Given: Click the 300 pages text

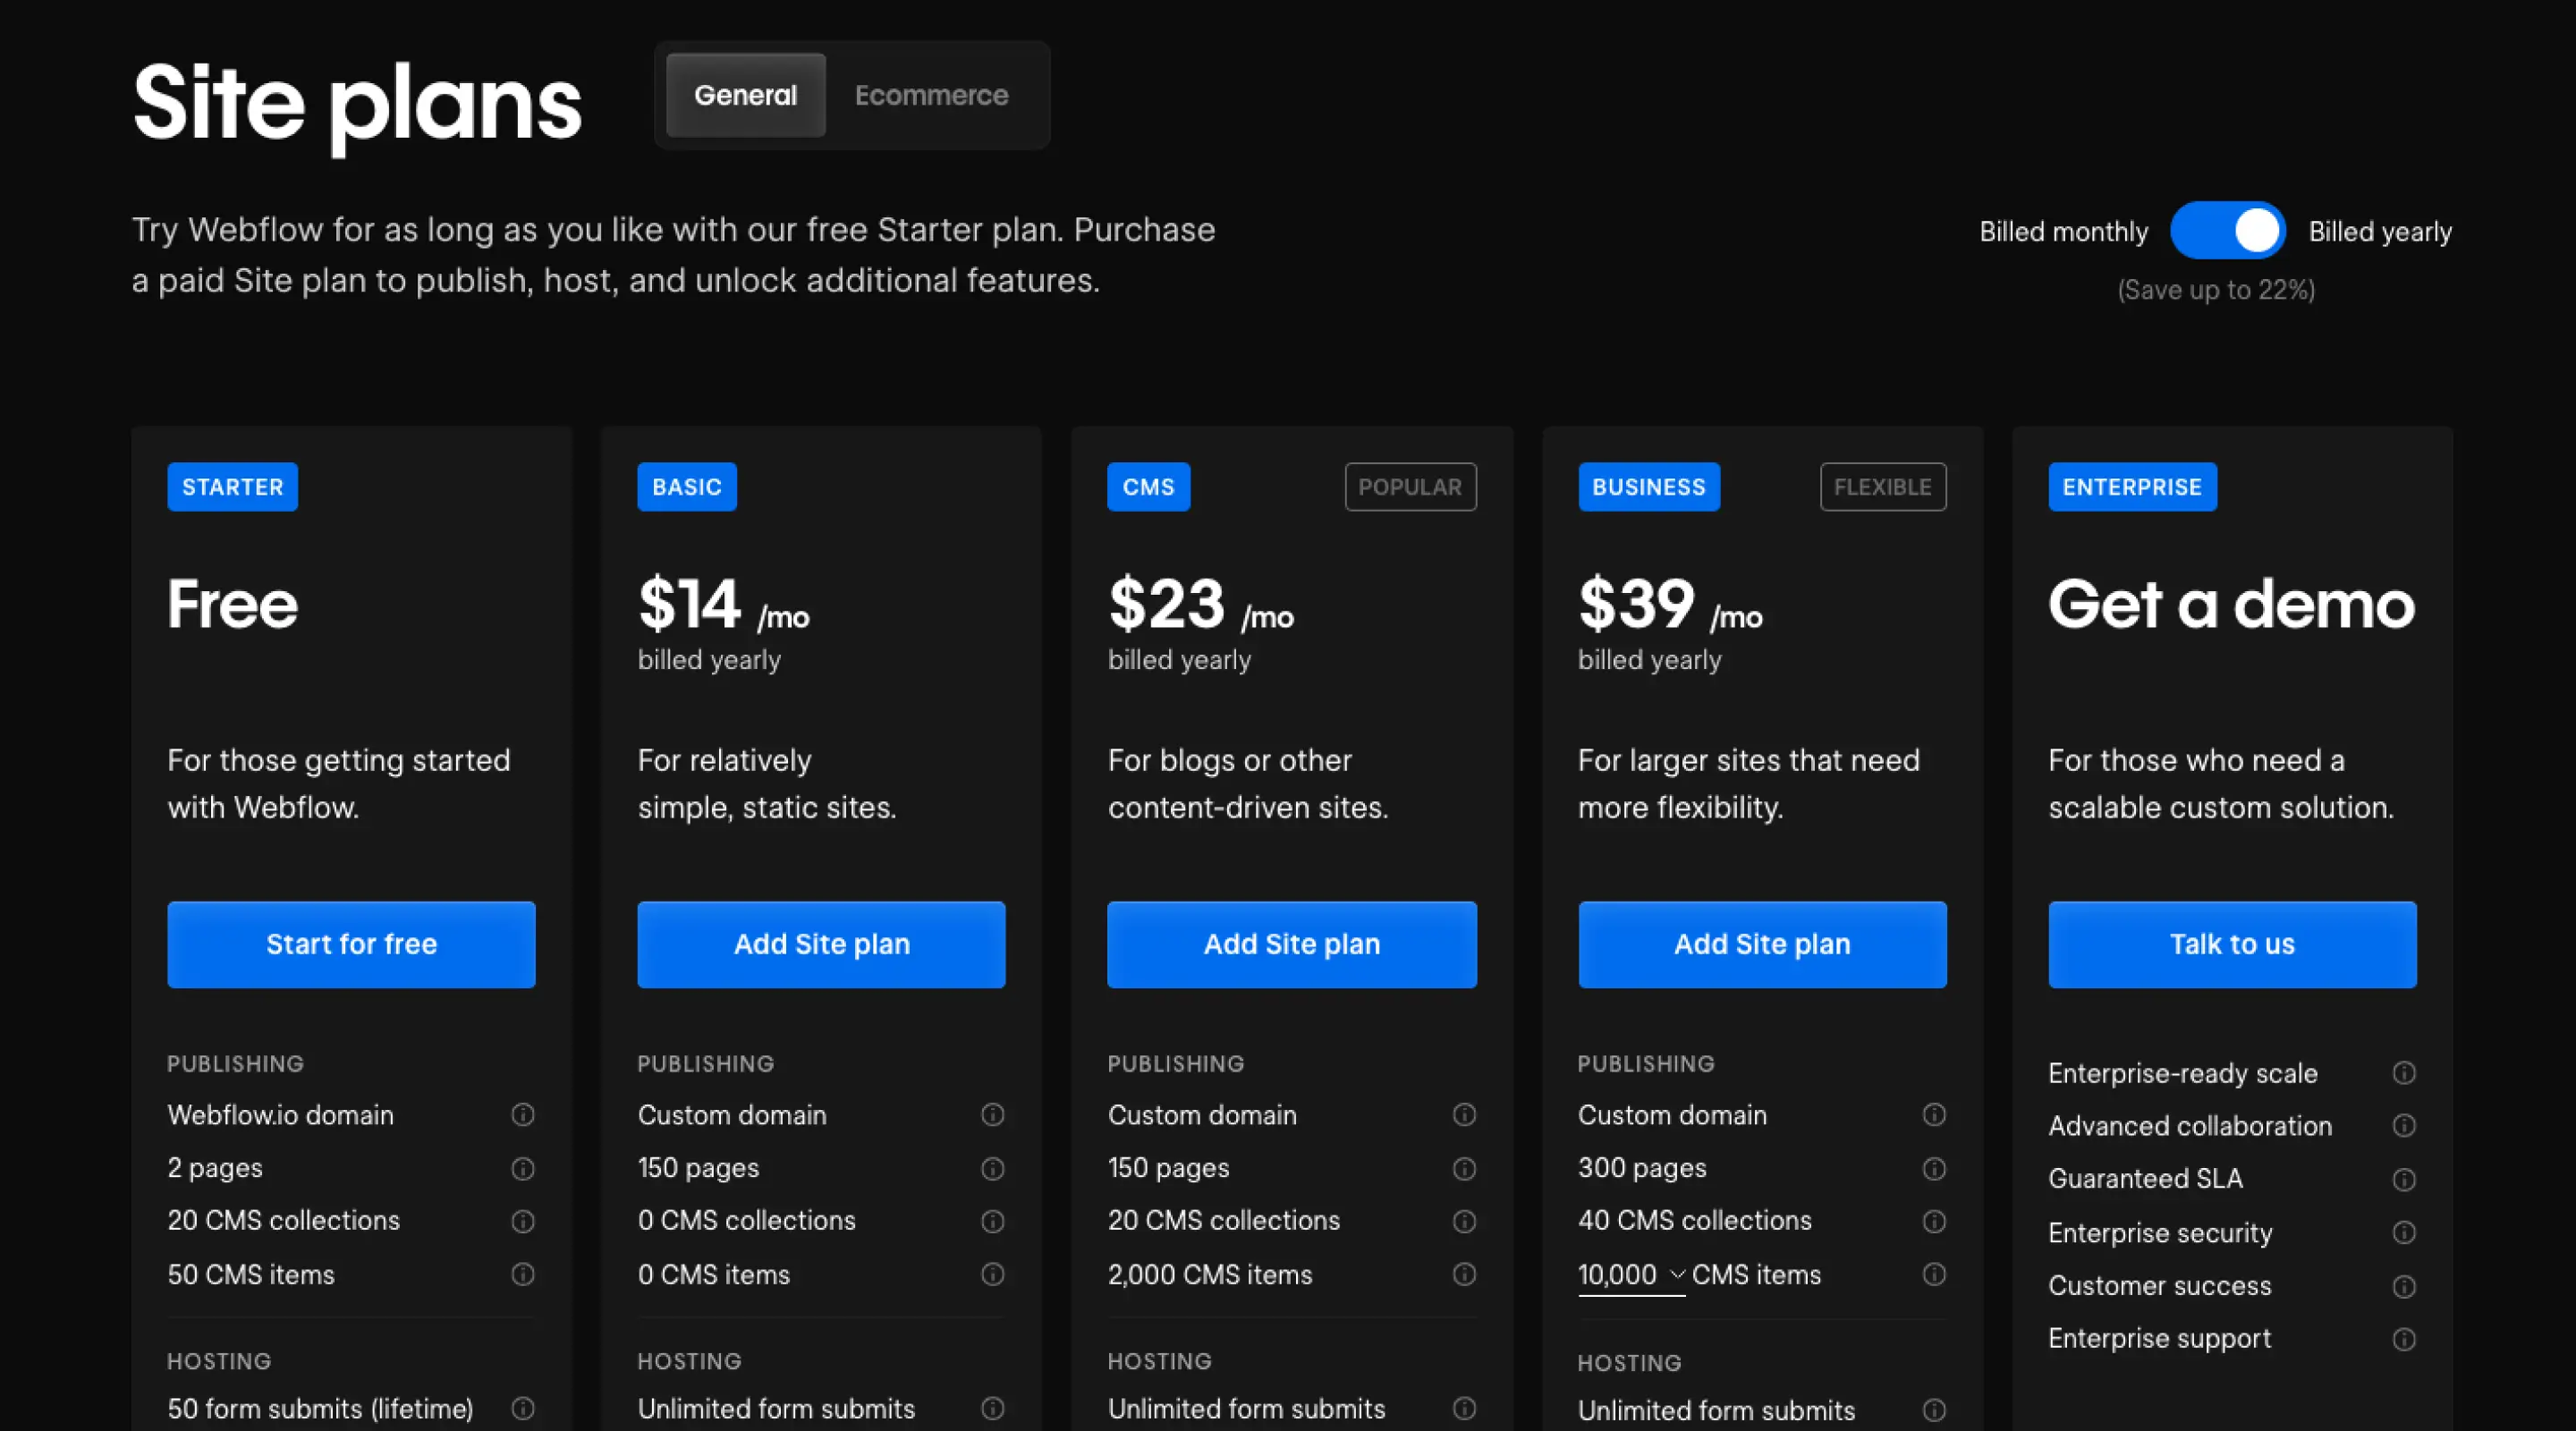Looking at the screenshot, I should tap(1642, 1168).
